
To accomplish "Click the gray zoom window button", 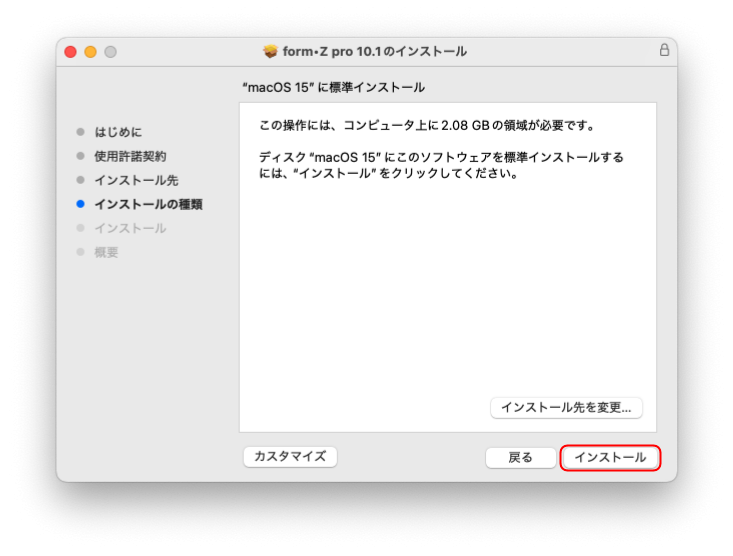I will [x=110, y=51].
